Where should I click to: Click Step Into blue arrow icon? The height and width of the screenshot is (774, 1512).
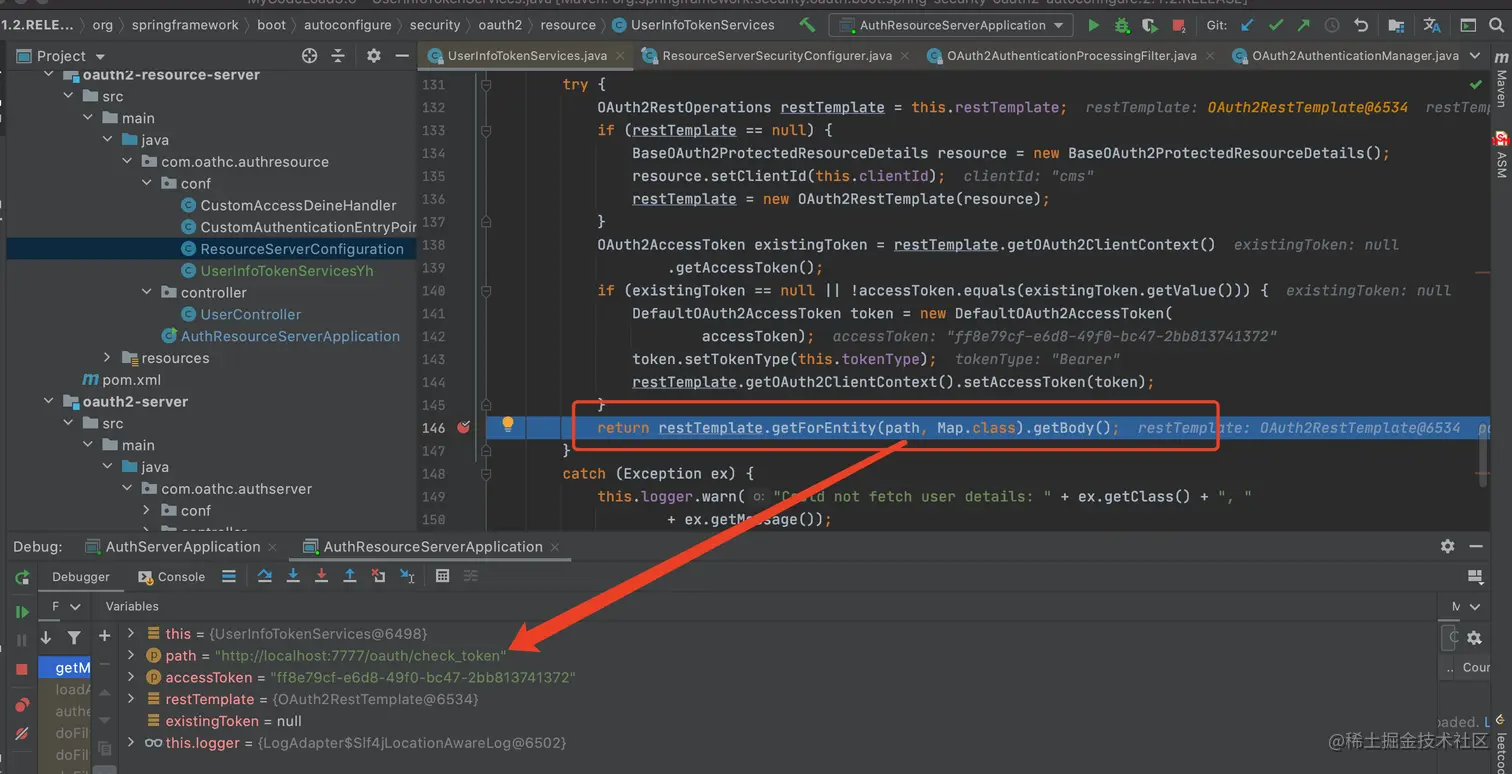click(x=293, y=576)
